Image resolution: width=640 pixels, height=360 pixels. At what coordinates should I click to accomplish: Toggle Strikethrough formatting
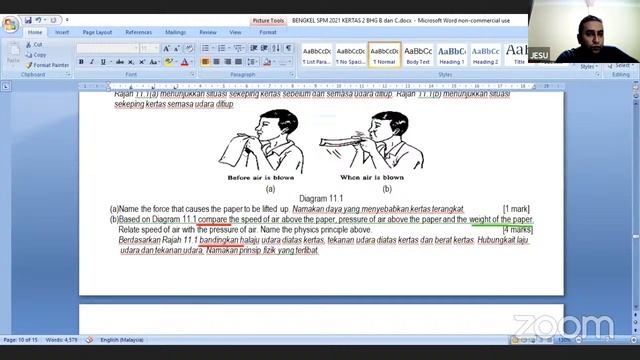[120, 62]
